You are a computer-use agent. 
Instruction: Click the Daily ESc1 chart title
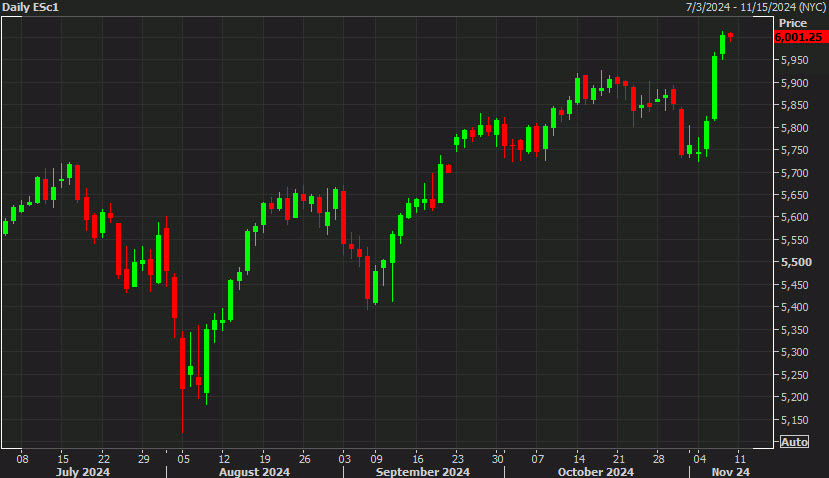point(32,7)
